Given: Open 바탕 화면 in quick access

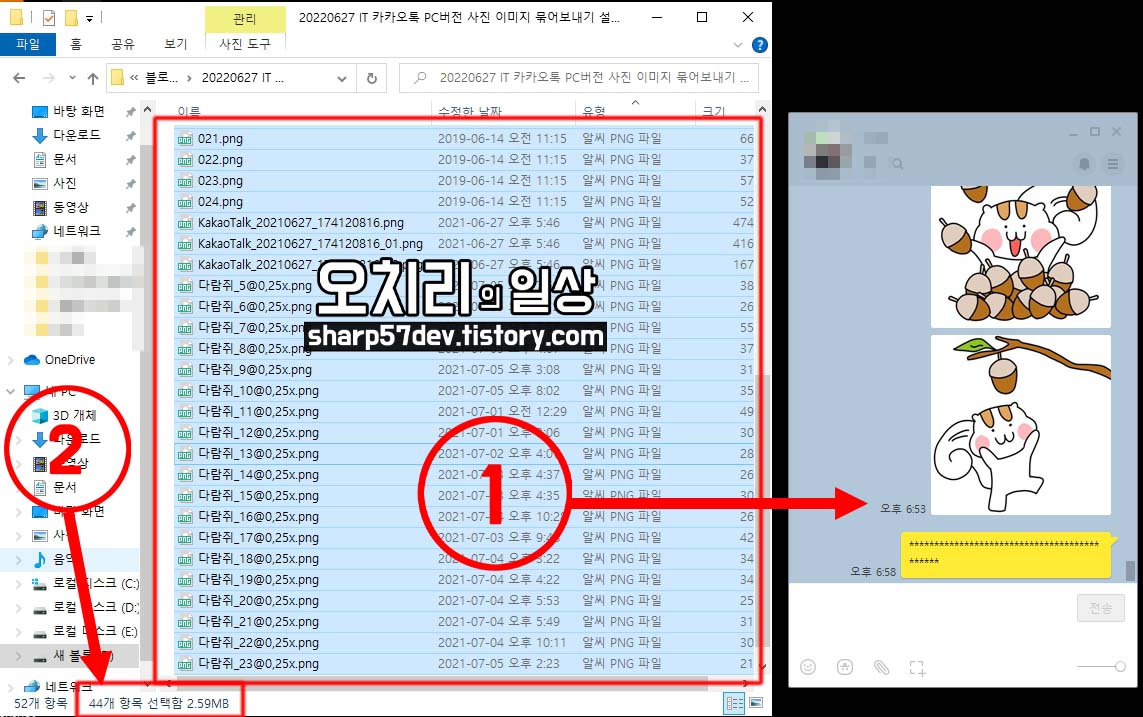Looking at the screenshot, I should click(79, 111).
